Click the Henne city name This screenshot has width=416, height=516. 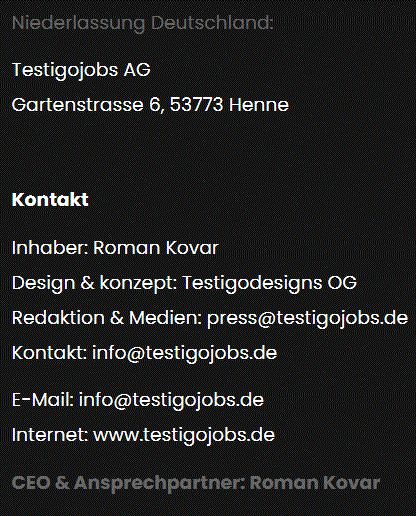coord(259,105)
